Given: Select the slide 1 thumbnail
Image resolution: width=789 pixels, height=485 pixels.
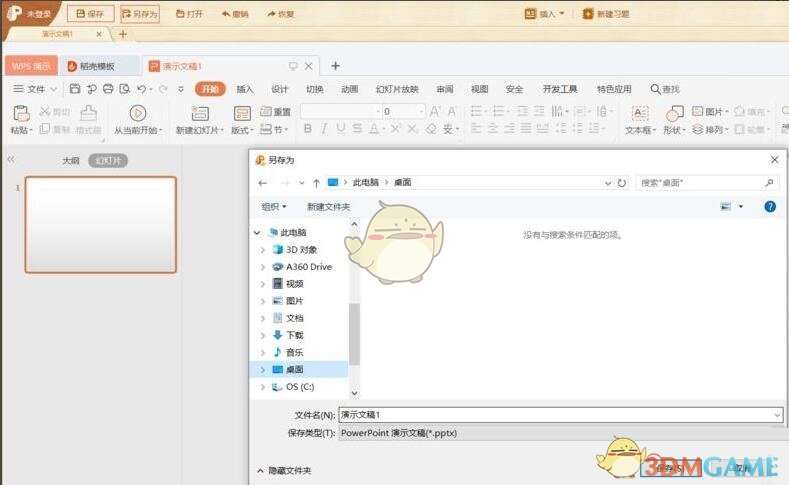Looking at the screenshot, I should click(101, 224).
